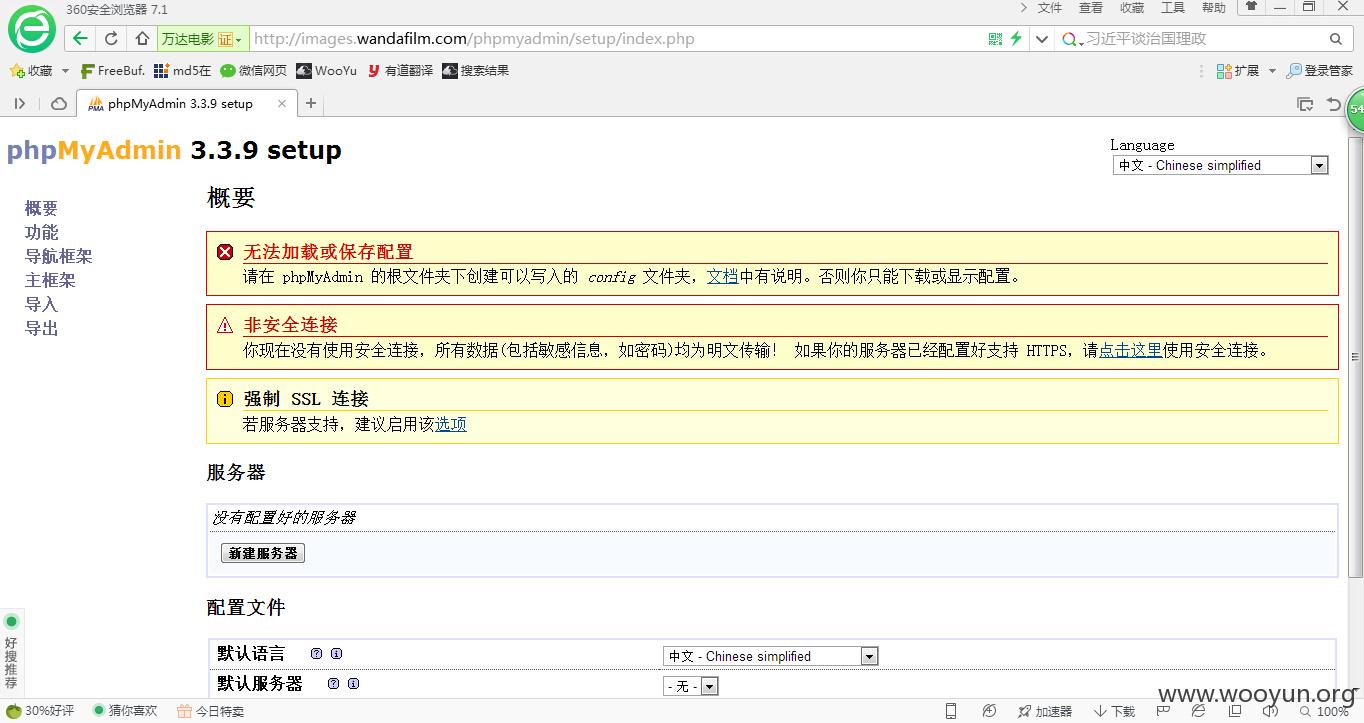The height and width of the screenshot is (723, 1364).
Task: Go to 主框架 in left navigation
Action: (x=50, y=280)
